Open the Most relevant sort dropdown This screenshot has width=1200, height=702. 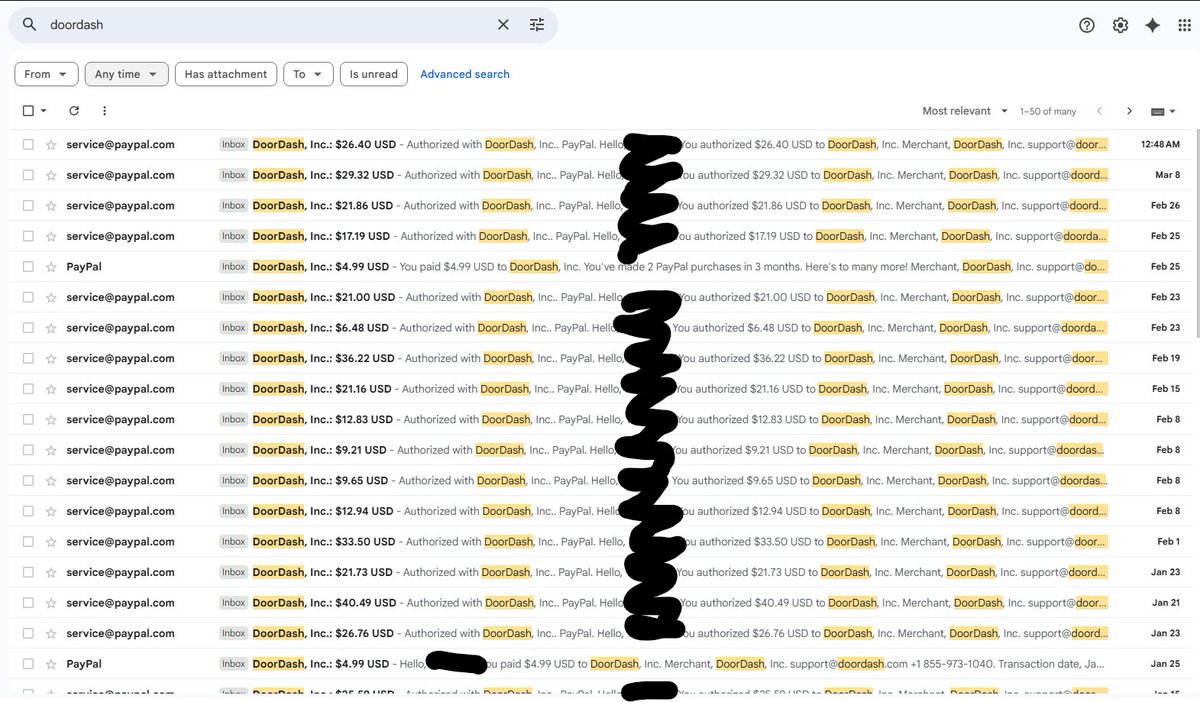pos(966,111)
